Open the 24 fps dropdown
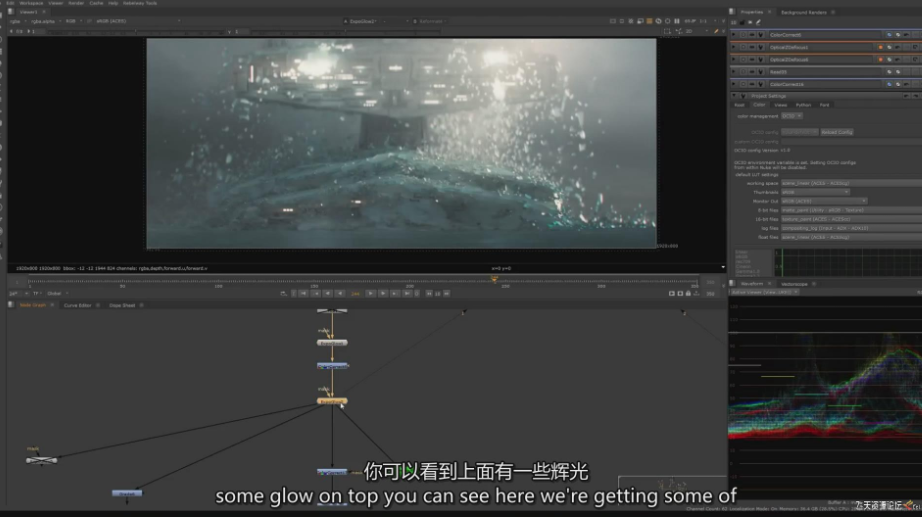 [x=18, y=293]
